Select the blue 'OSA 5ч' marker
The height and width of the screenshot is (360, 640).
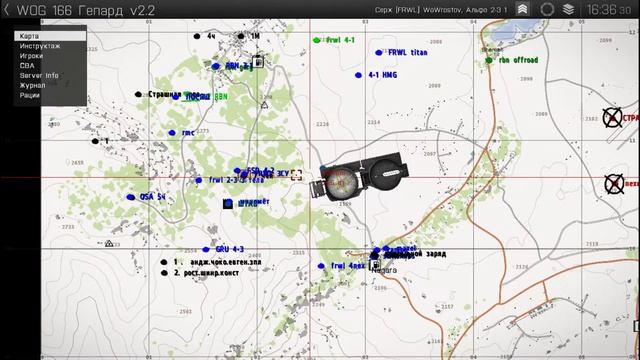pos(131,197)
